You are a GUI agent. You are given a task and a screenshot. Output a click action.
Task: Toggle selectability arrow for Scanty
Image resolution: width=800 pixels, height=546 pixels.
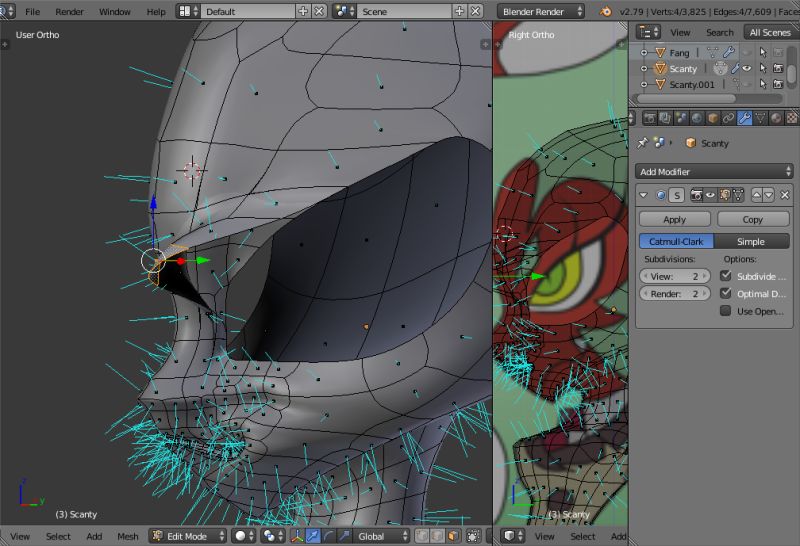(x=763, y=68)
